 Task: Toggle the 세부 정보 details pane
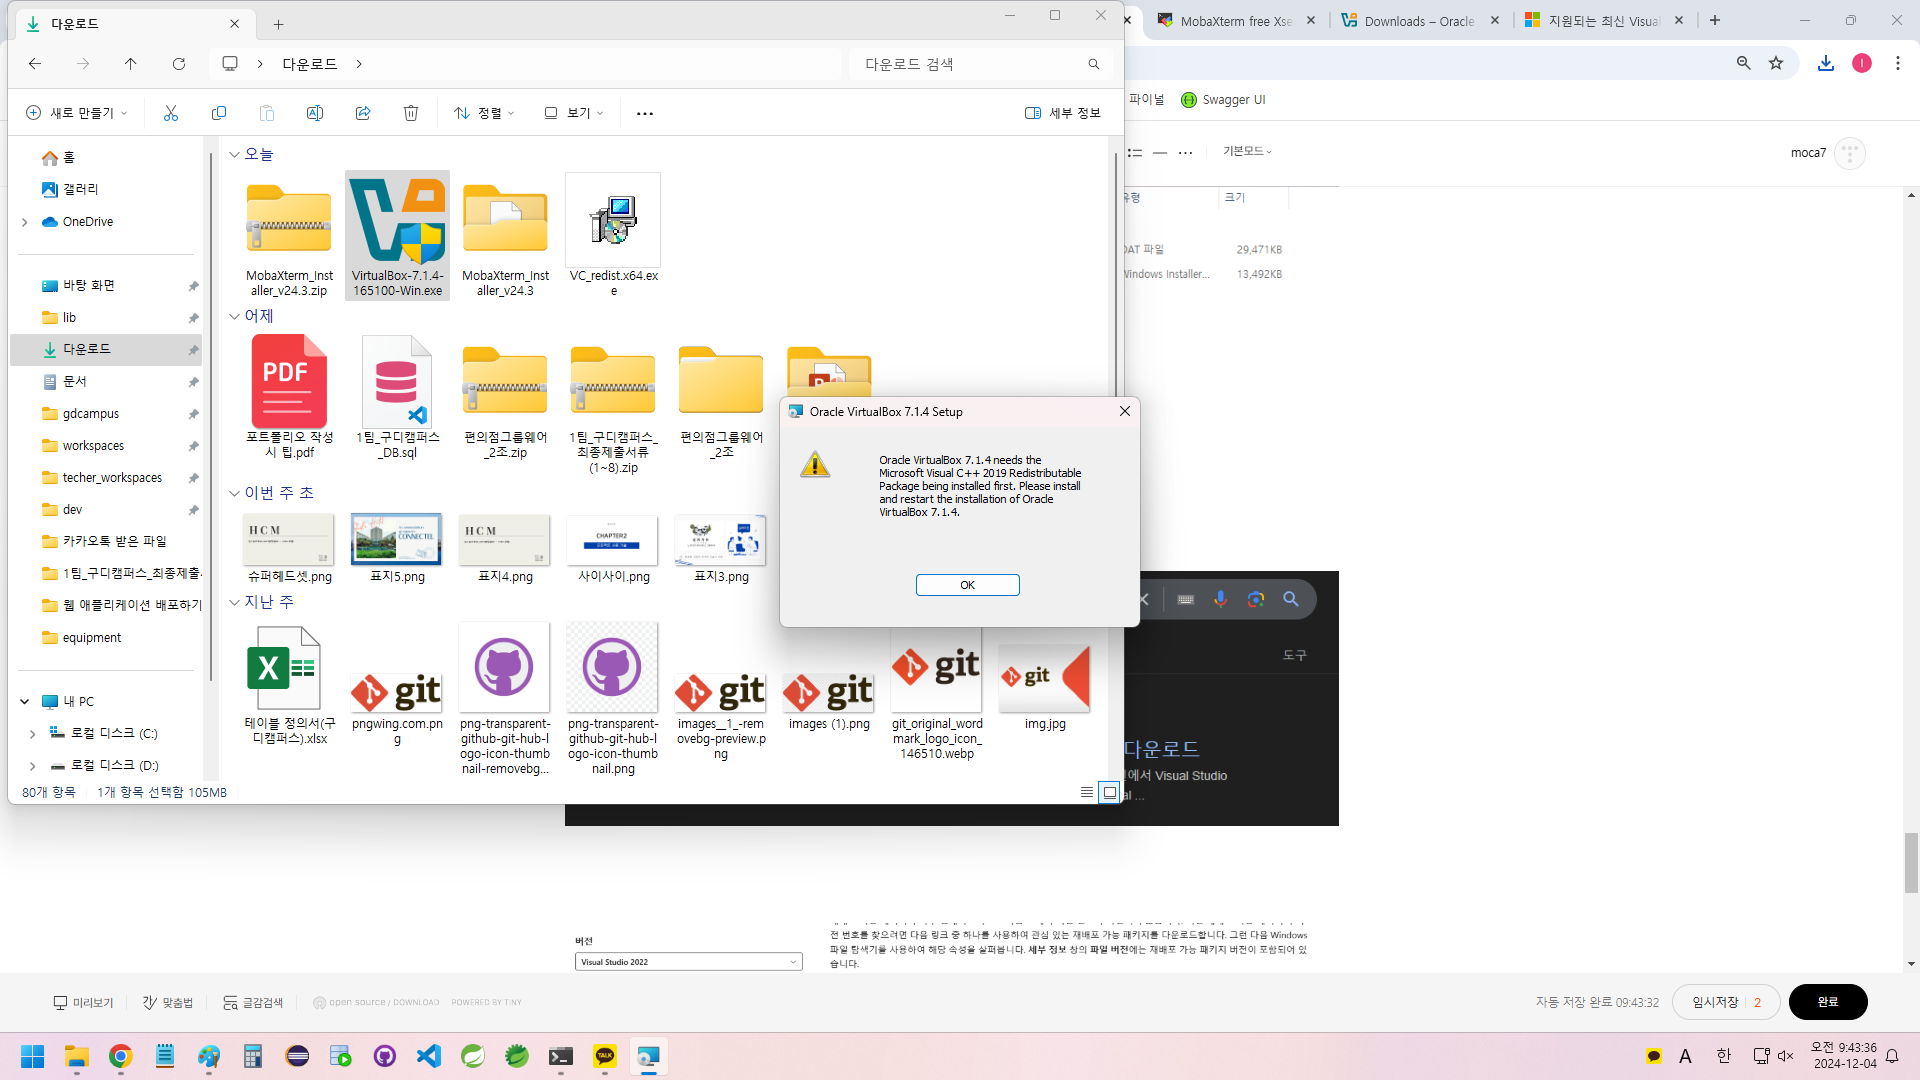tap(1063, 113)
